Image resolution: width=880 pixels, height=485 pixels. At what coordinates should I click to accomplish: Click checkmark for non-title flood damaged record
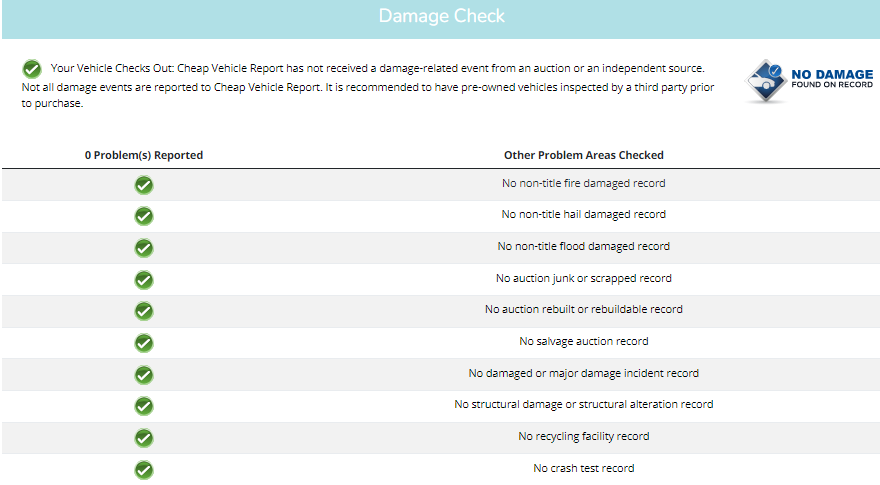(x=144, y=248)
